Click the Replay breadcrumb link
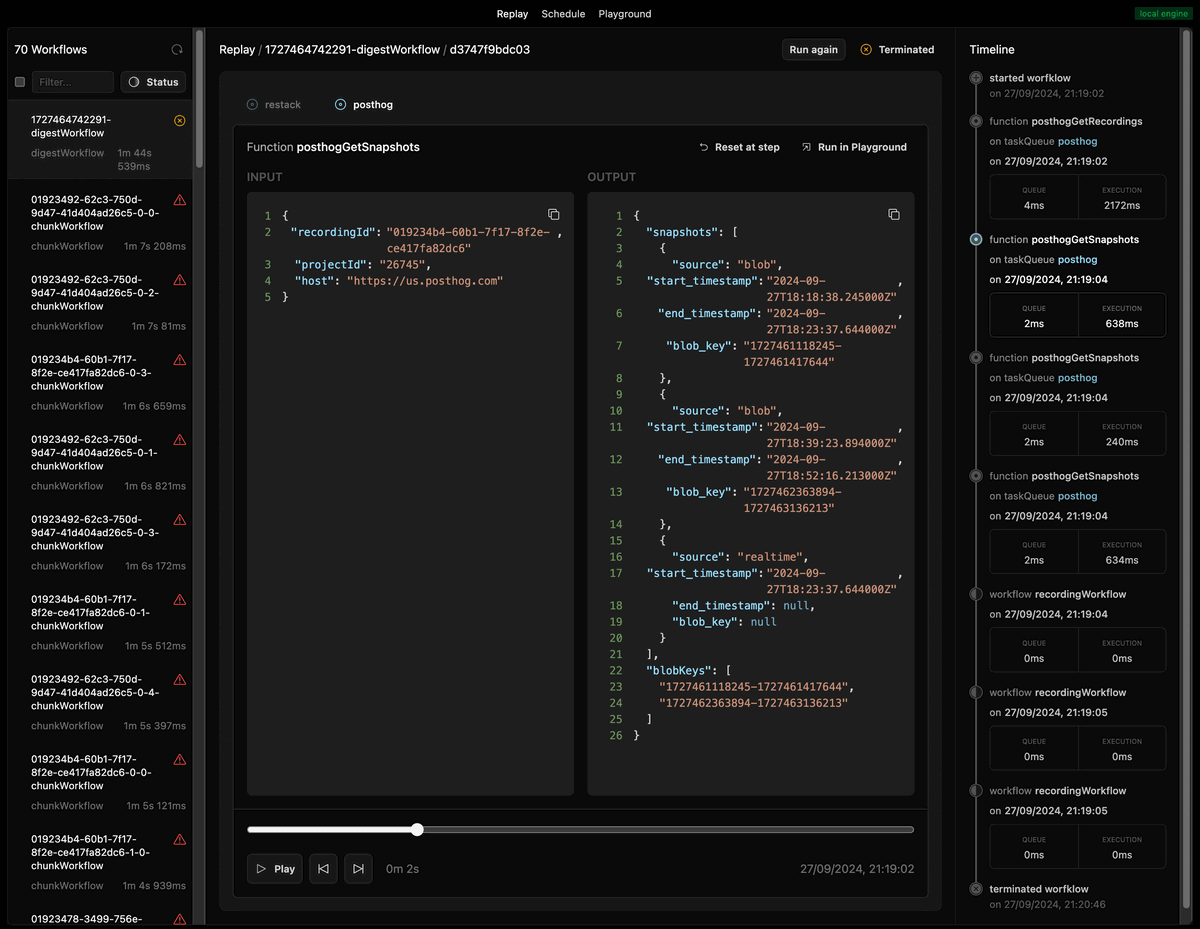Screen dimensions: 1200x929 [237, 49]
